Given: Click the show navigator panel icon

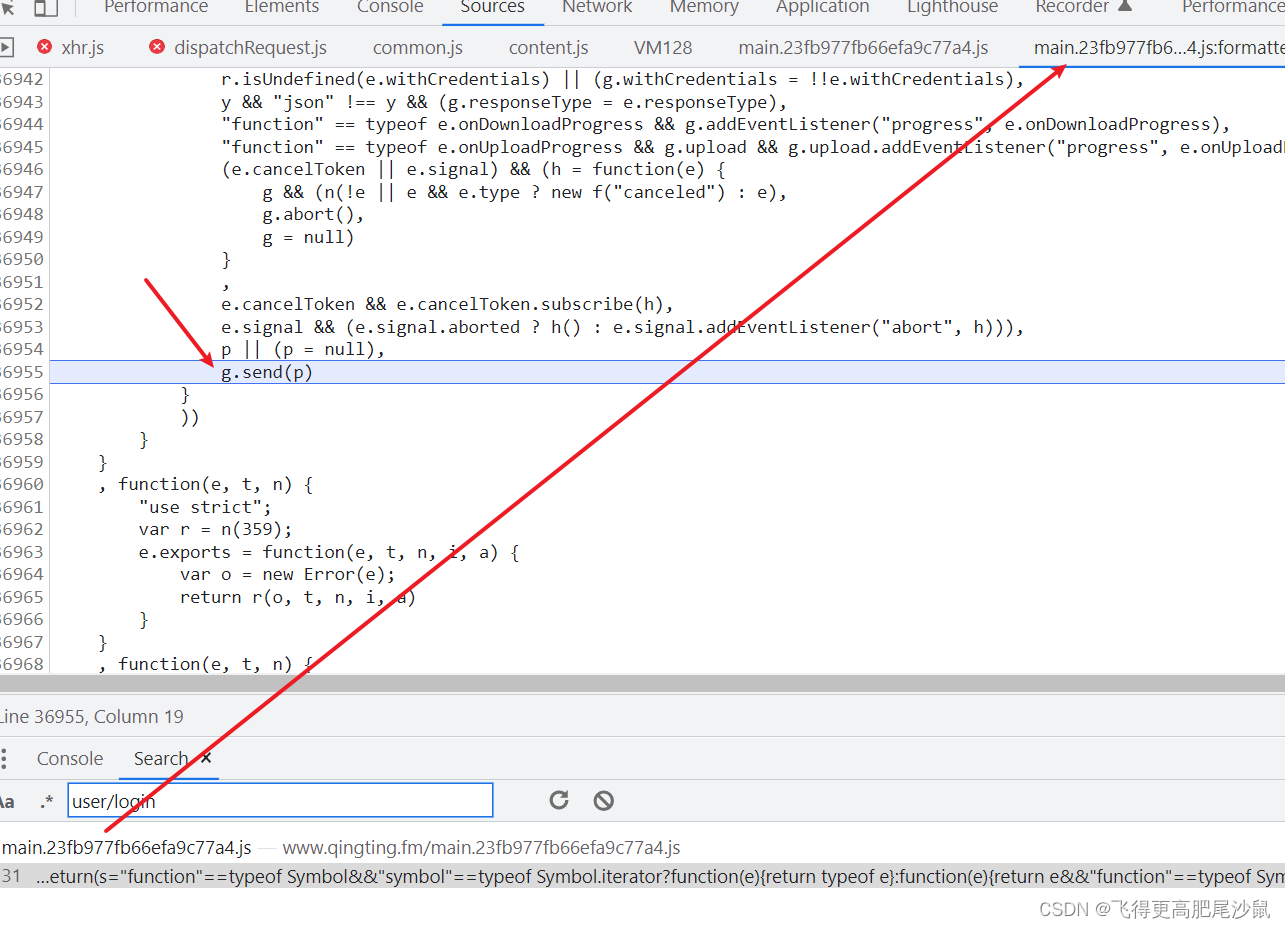Looking at the screenshot, I should coord(6,47).
